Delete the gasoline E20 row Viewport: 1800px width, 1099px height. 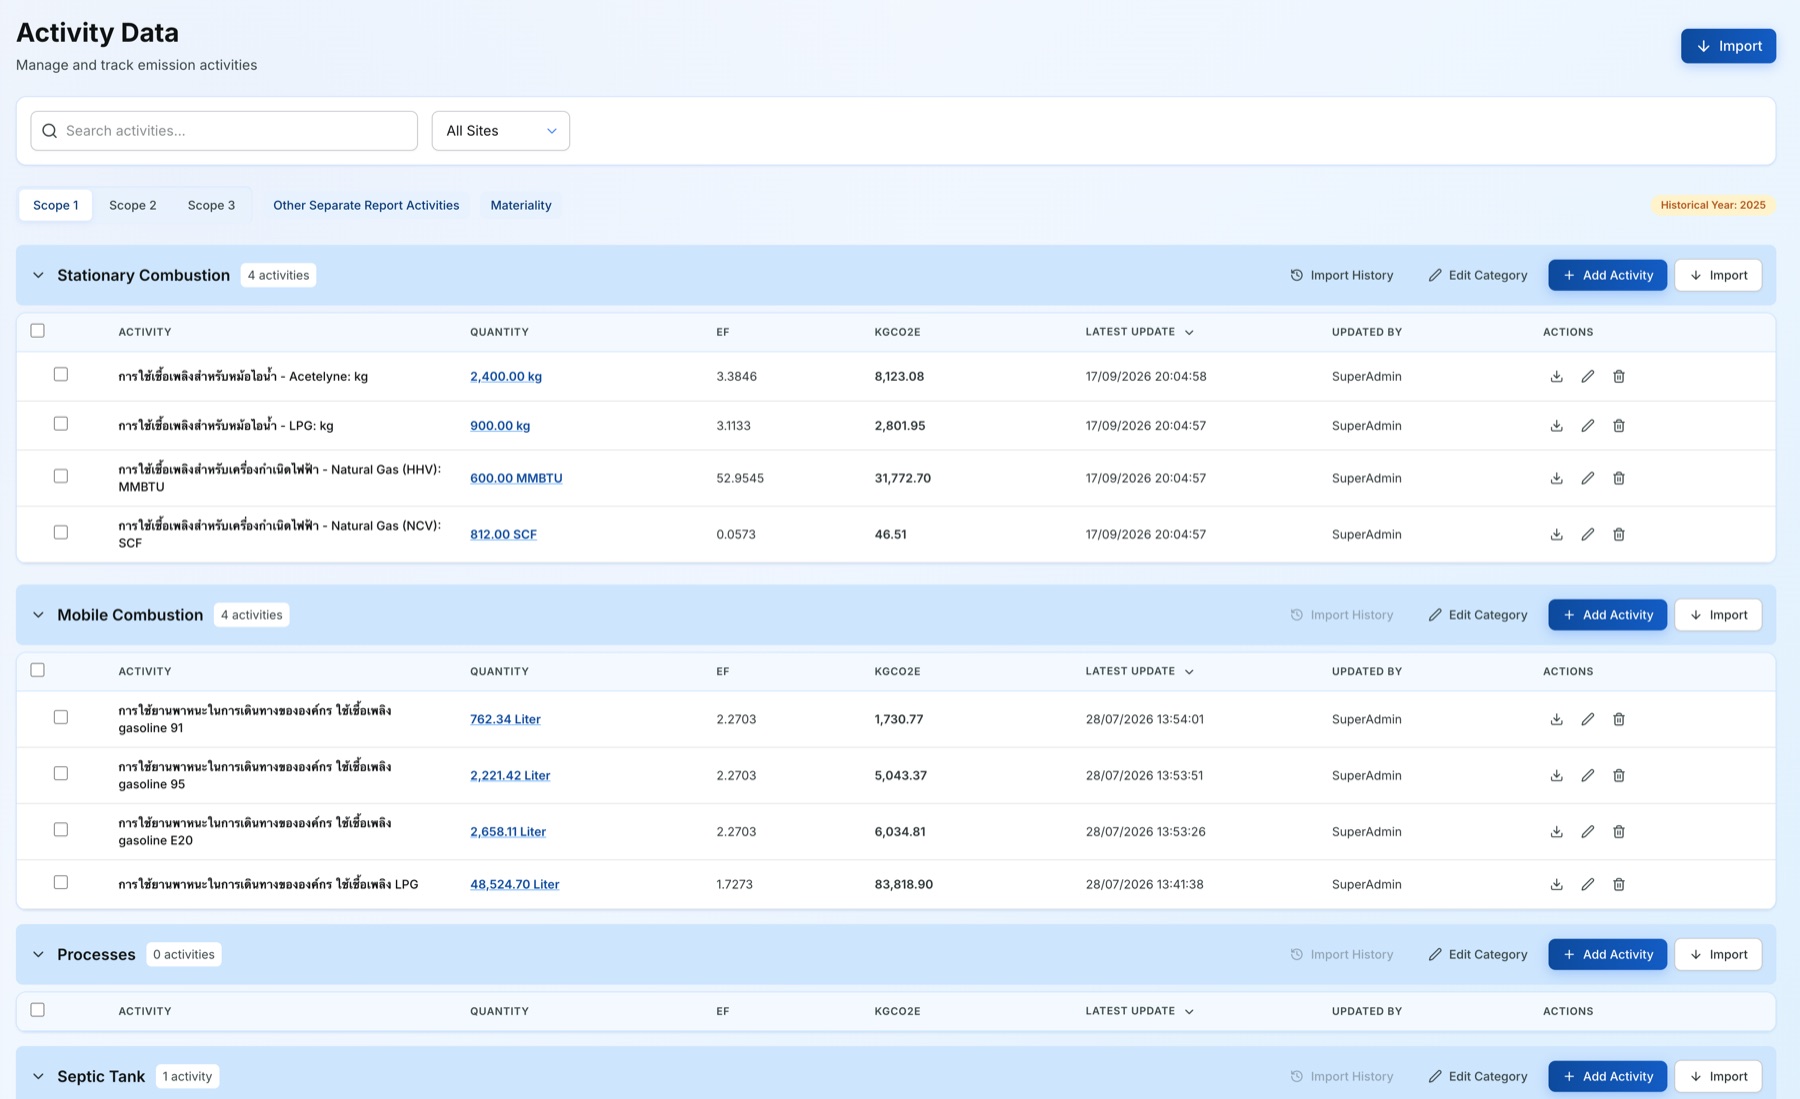pos(1618,832)
